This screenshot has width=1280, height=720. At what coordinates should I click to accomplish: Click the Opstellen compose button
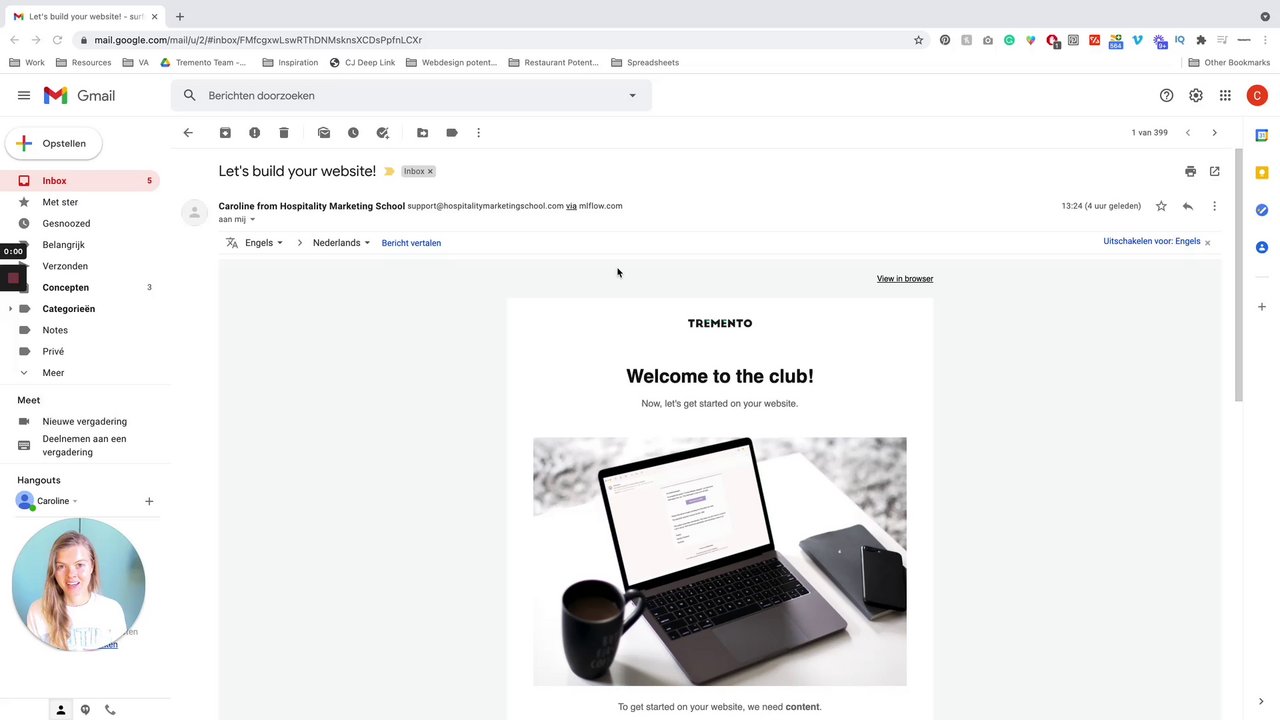click(x=54, y=144)
